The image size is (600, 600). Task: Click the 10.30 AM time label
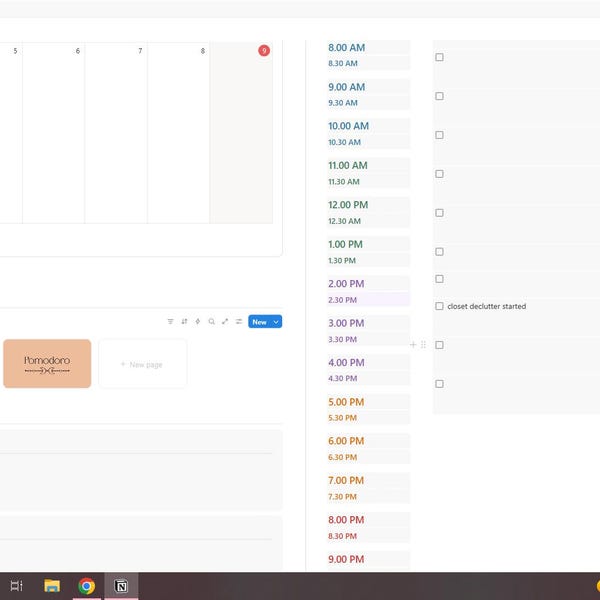coord(344,142)
